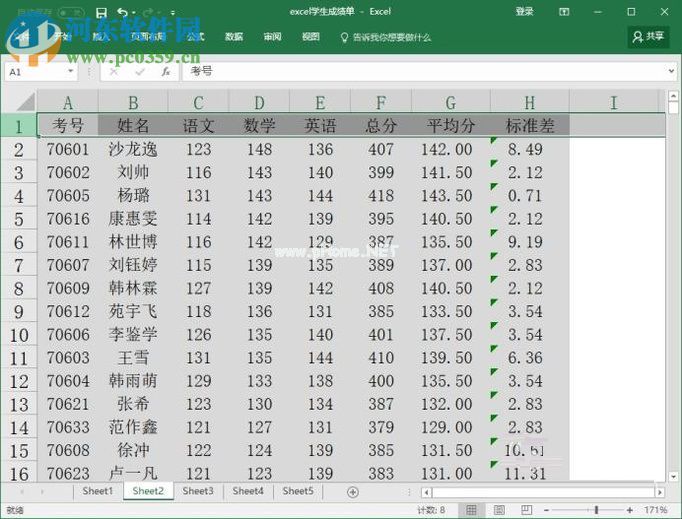Switch to the Sheet3 tab
The image size is (682, 519).
pos(198,491)
